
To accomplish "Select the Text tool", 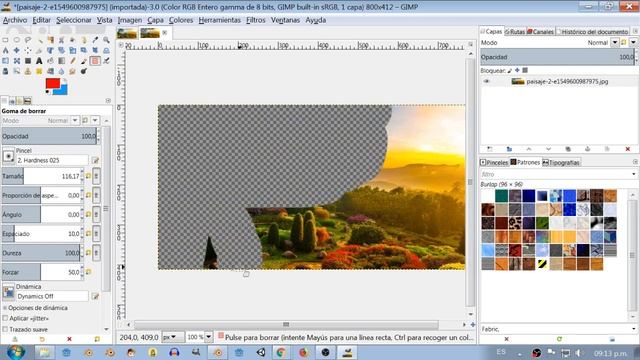I will point(39,61).
